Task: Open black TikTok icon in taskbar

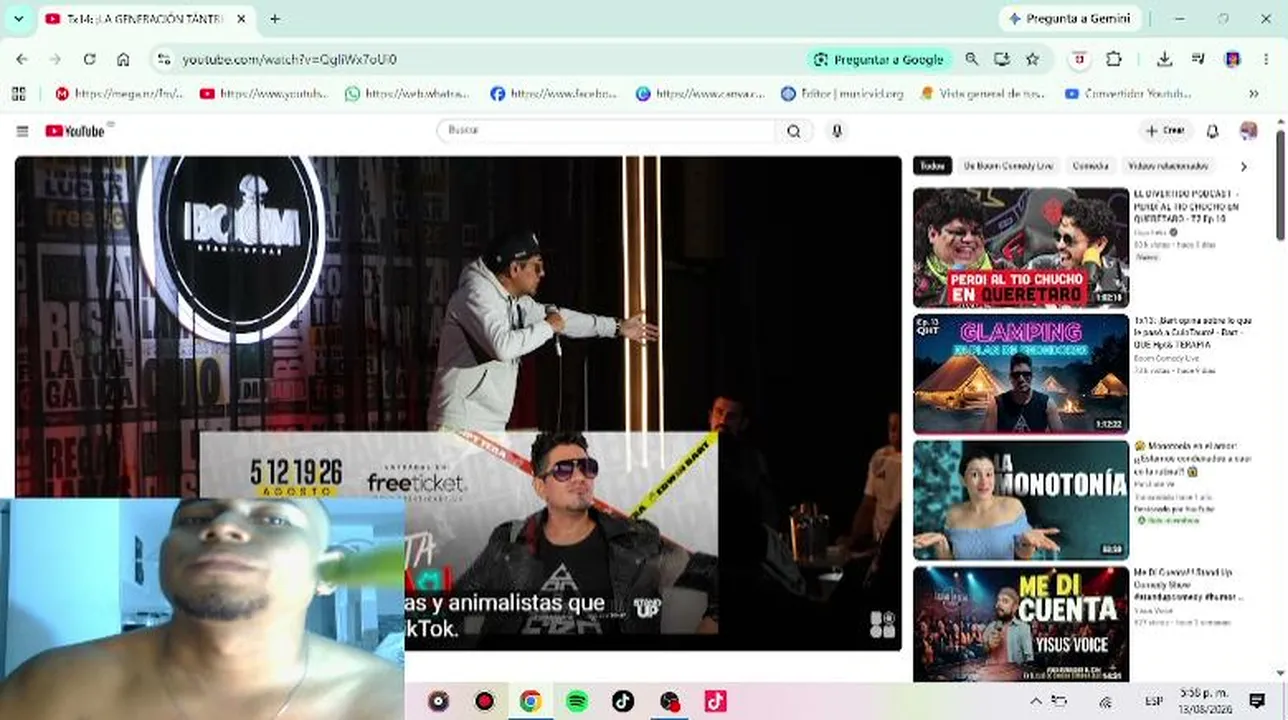Action: coord(623,701)
